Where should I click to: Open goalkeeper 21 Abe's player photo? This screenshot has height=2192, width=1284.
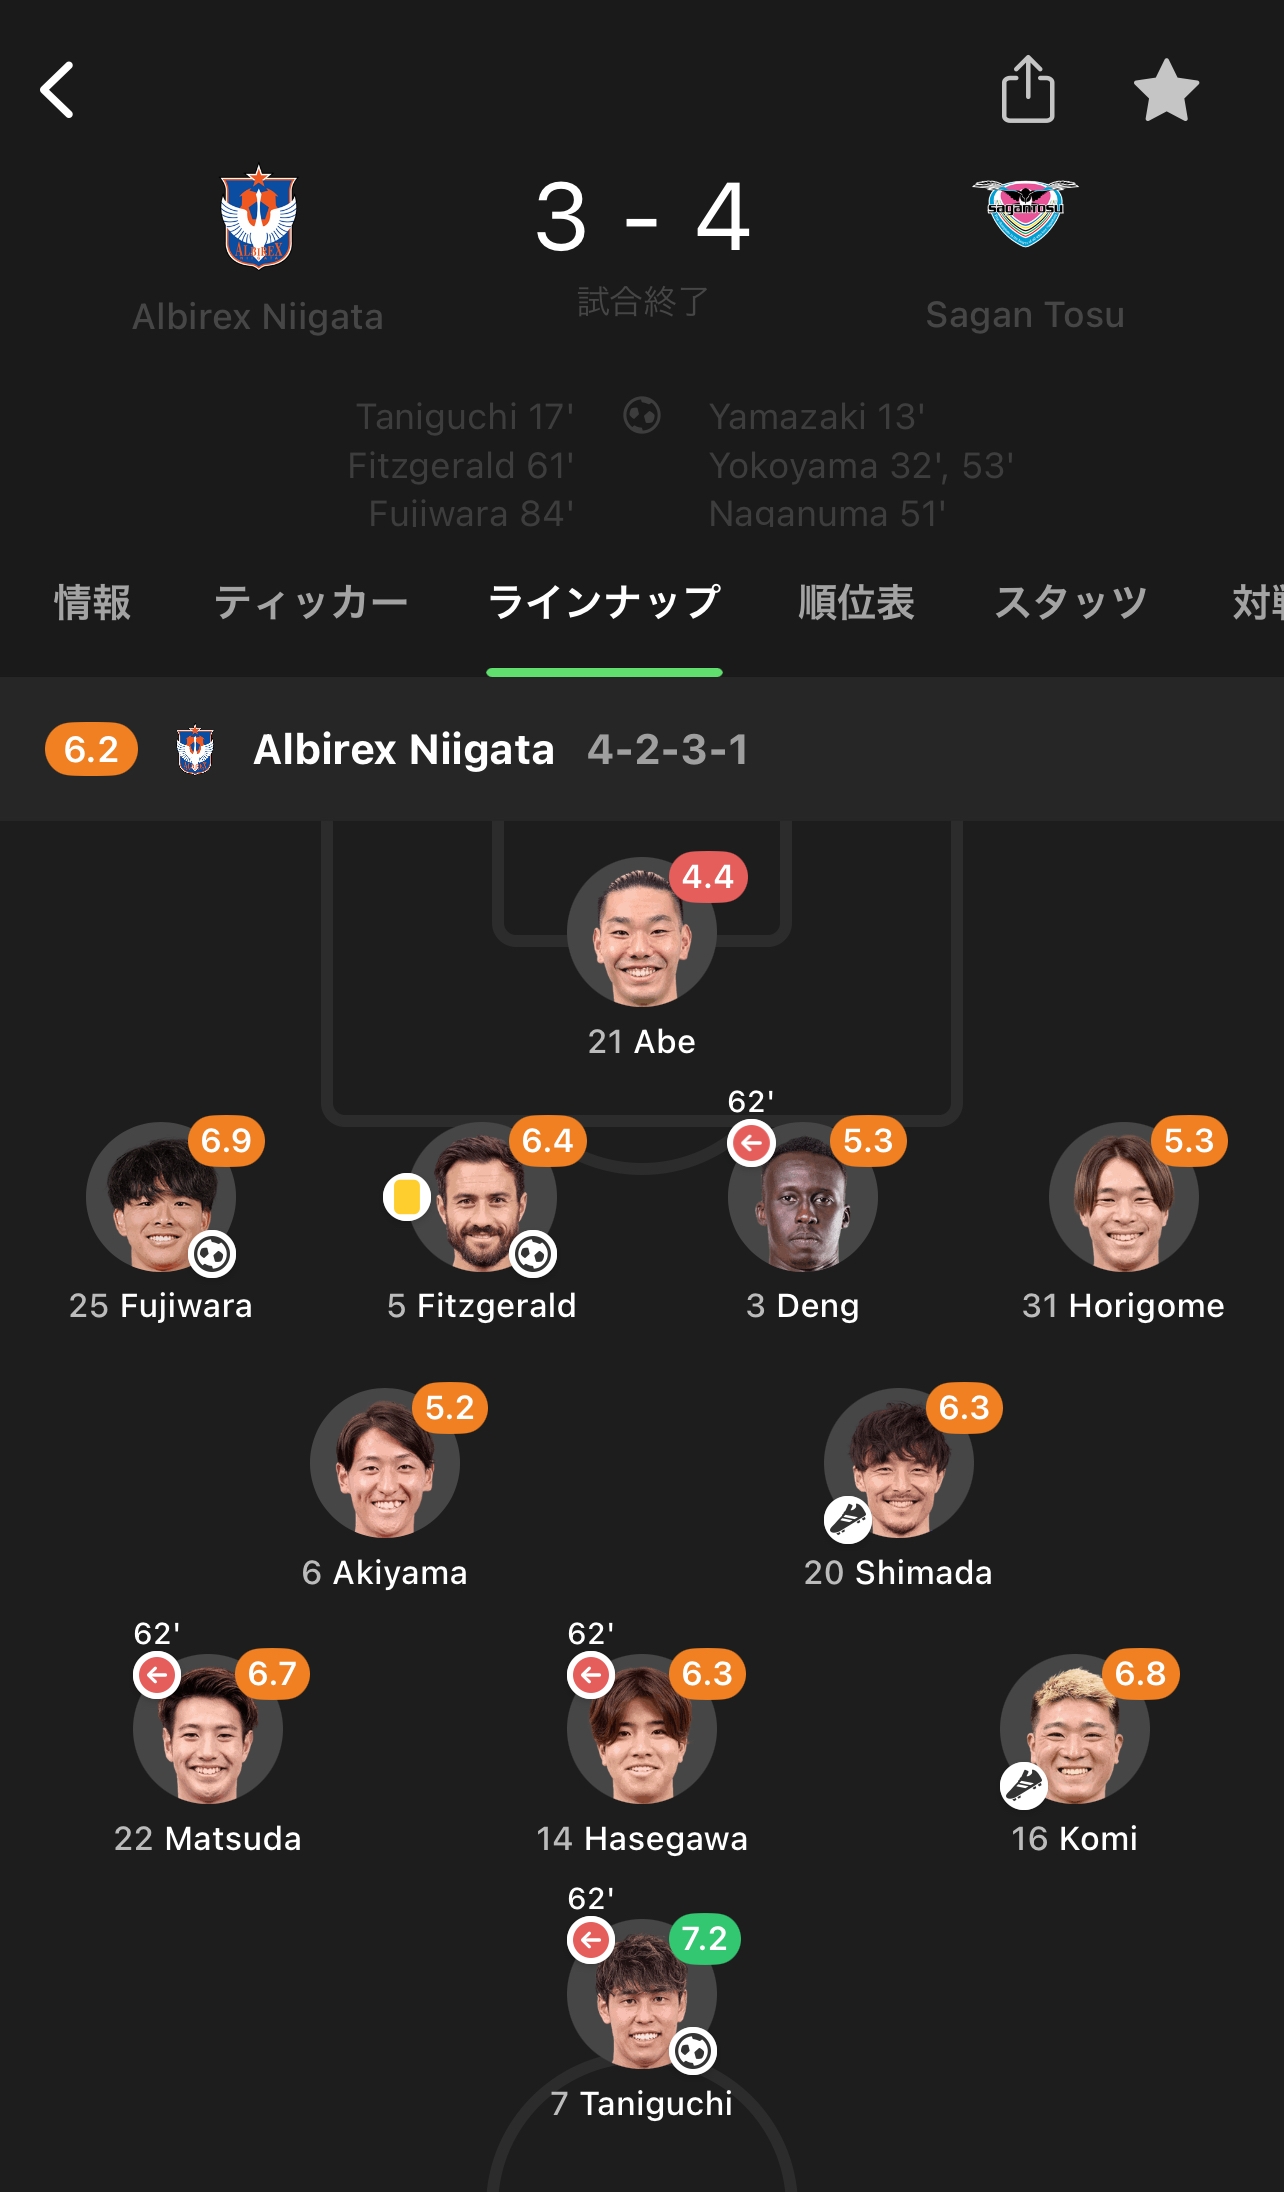641,932
